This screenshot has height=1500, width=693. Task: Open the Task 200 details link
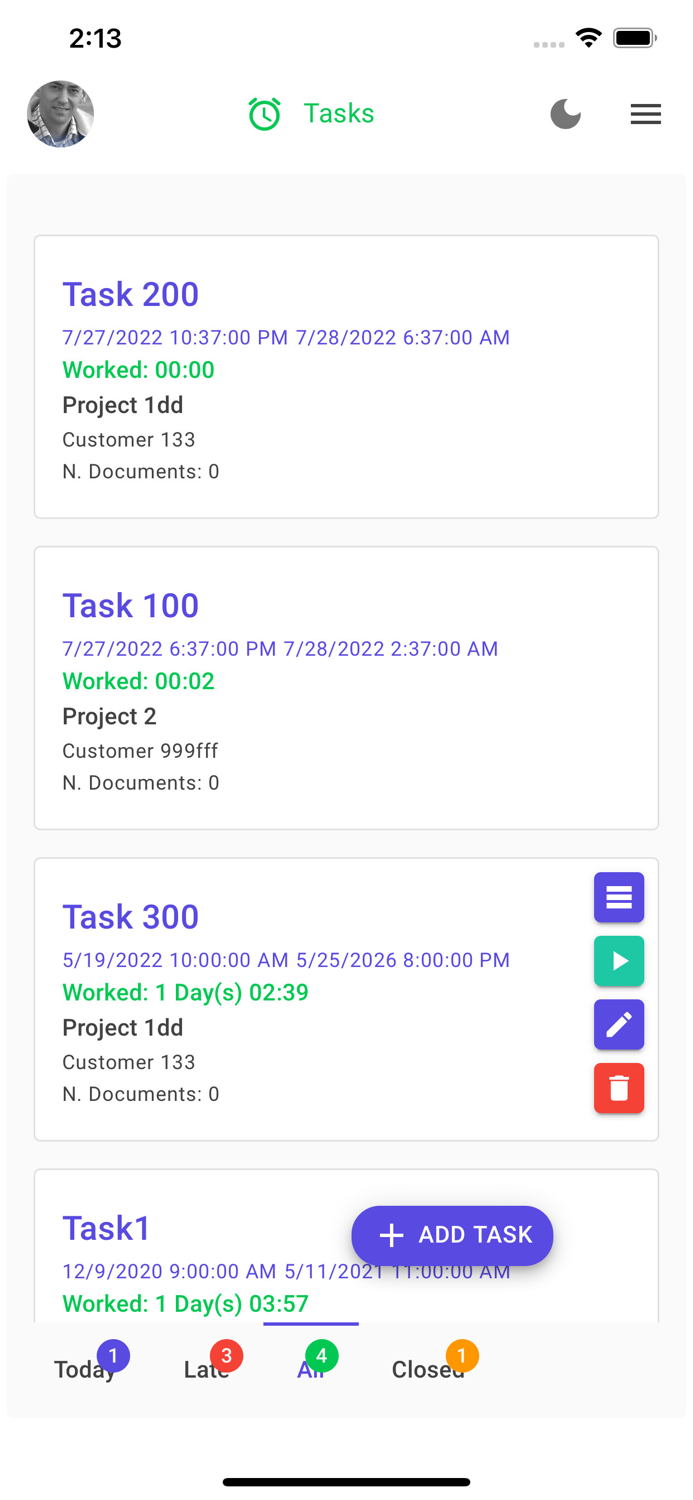[x=130, y=295]
